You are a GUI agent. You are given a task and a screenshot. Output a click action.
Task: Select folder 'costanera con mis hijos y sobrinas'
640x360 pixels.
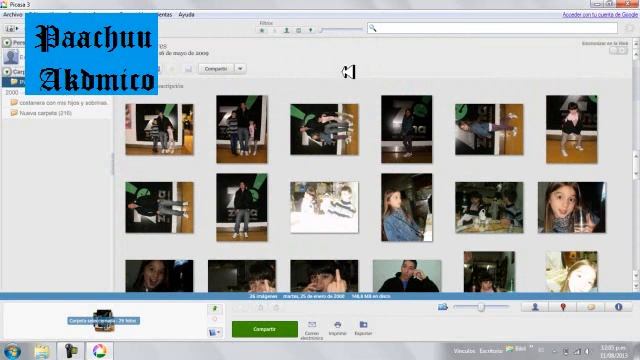tap(60, 103)
